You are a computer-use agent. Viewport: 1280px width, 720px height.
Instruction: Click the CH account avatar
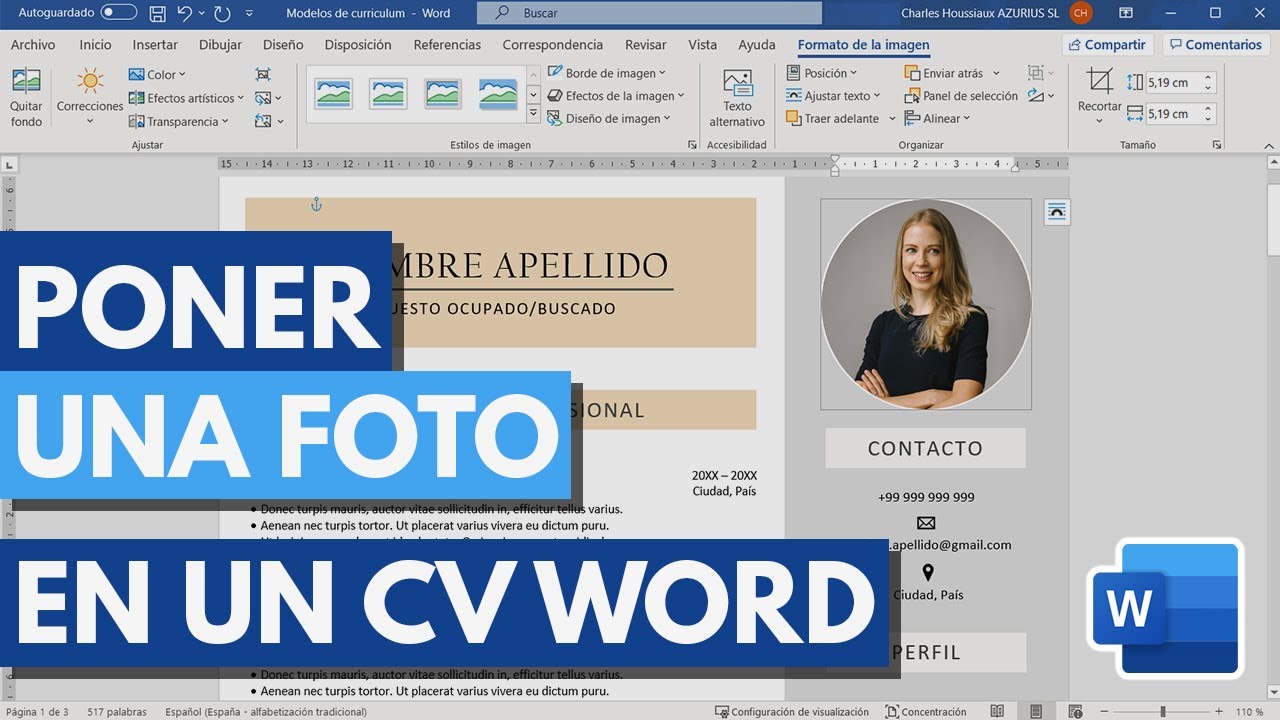point(1080,13)
